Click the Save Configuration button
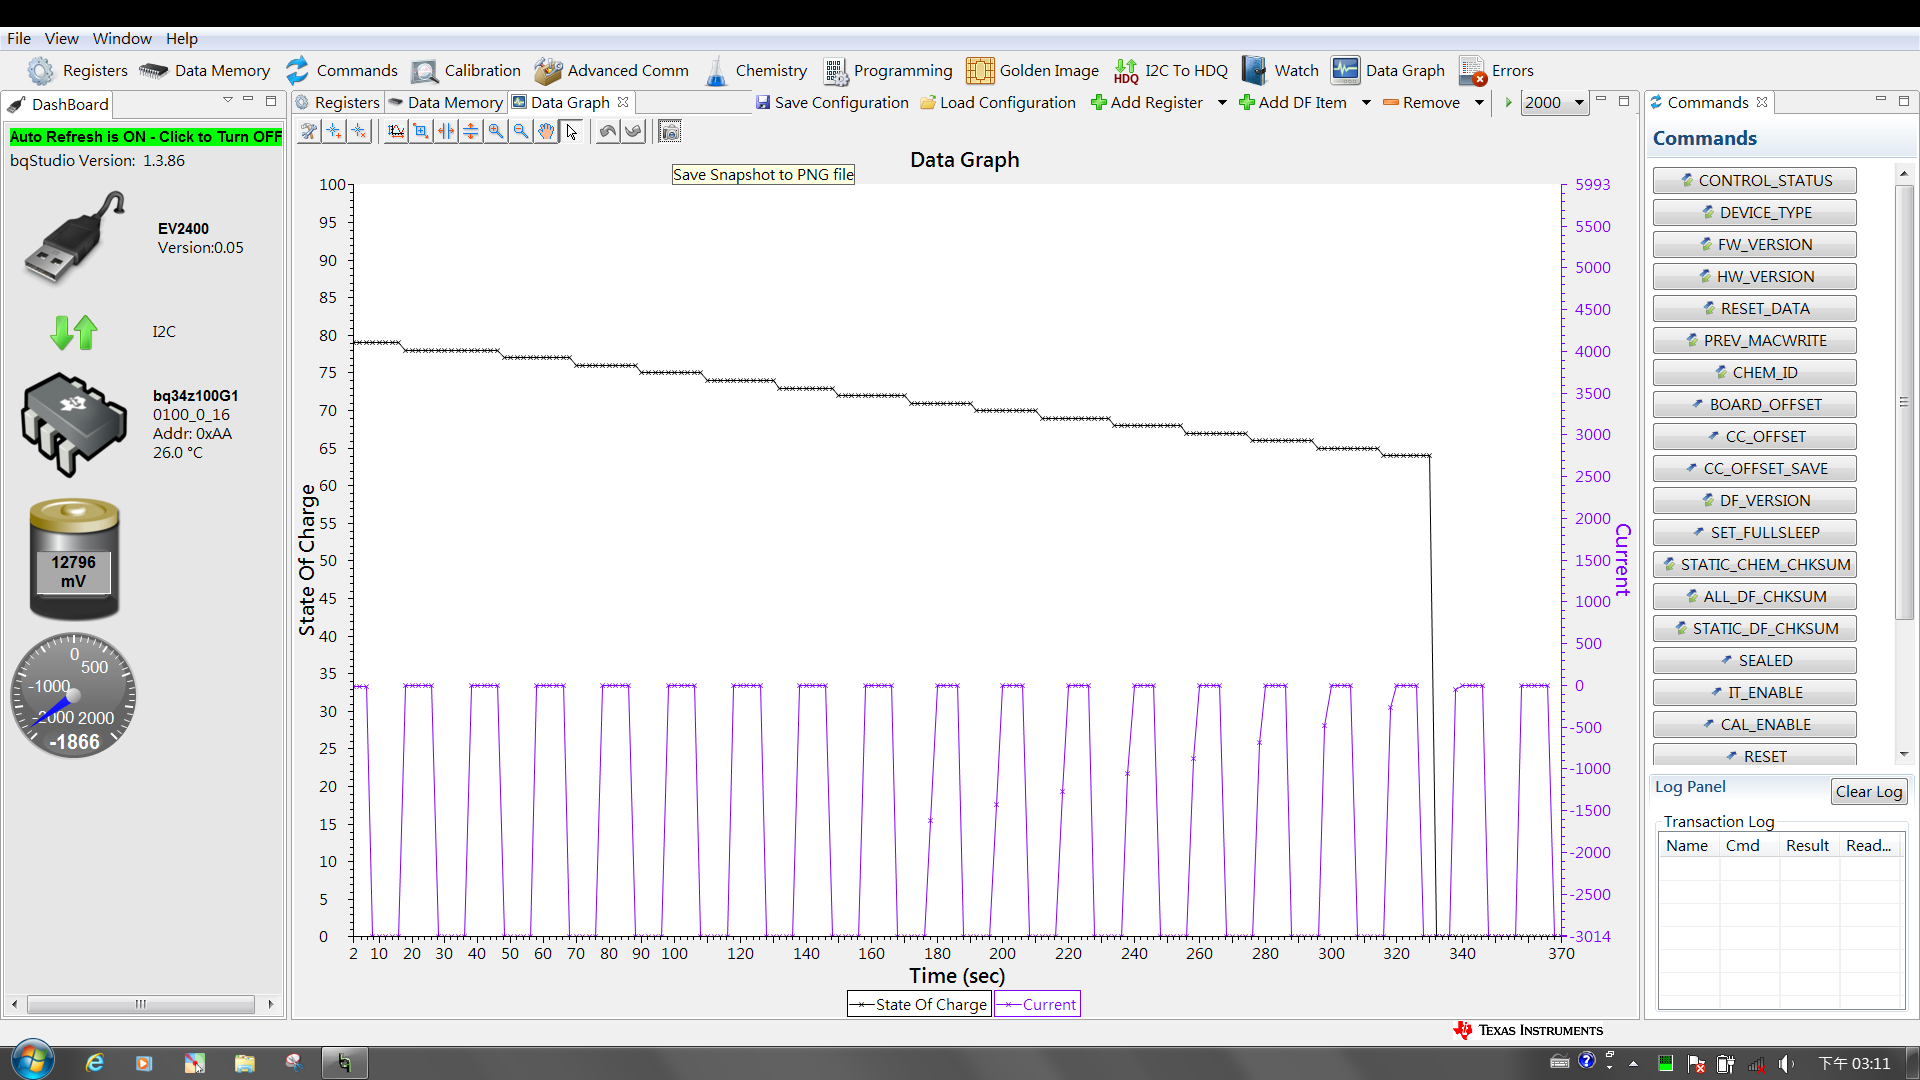Viewport: 1920px width, 1080px height. point(832,103)
